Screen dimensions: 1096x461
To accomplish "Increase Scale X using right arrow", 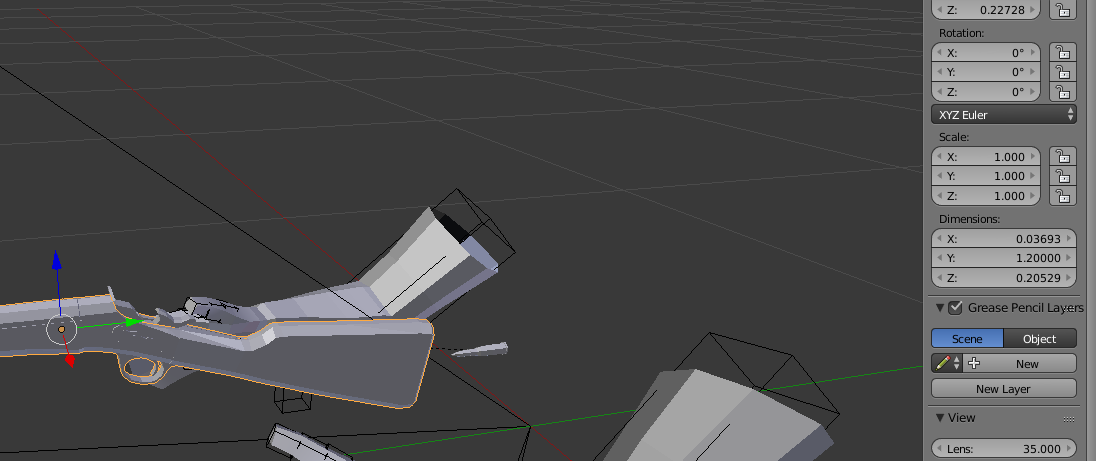I will [1033, 156].
